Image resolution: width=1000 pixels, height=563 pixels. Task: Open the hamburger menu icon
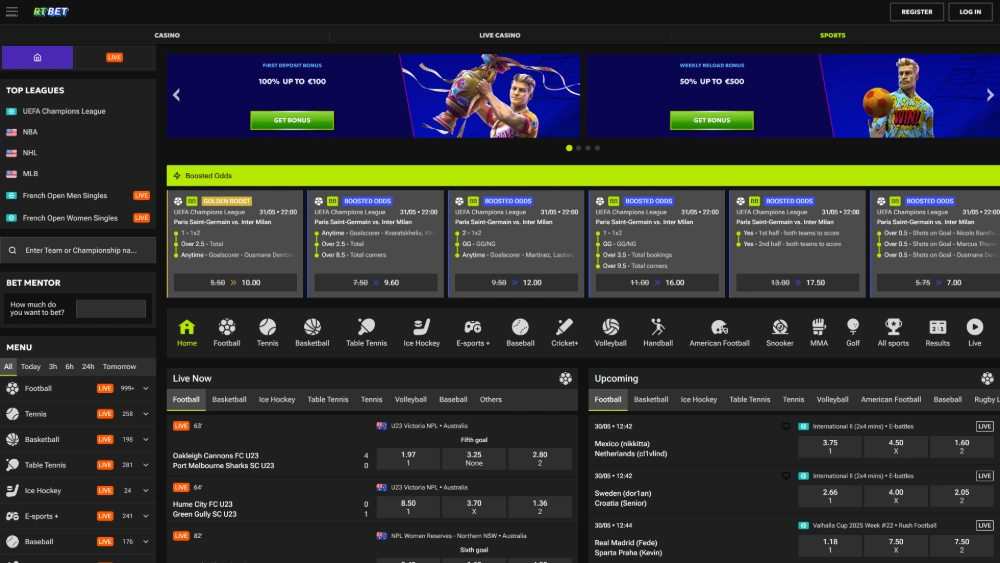pyautogui.click(x=11, y=11)
